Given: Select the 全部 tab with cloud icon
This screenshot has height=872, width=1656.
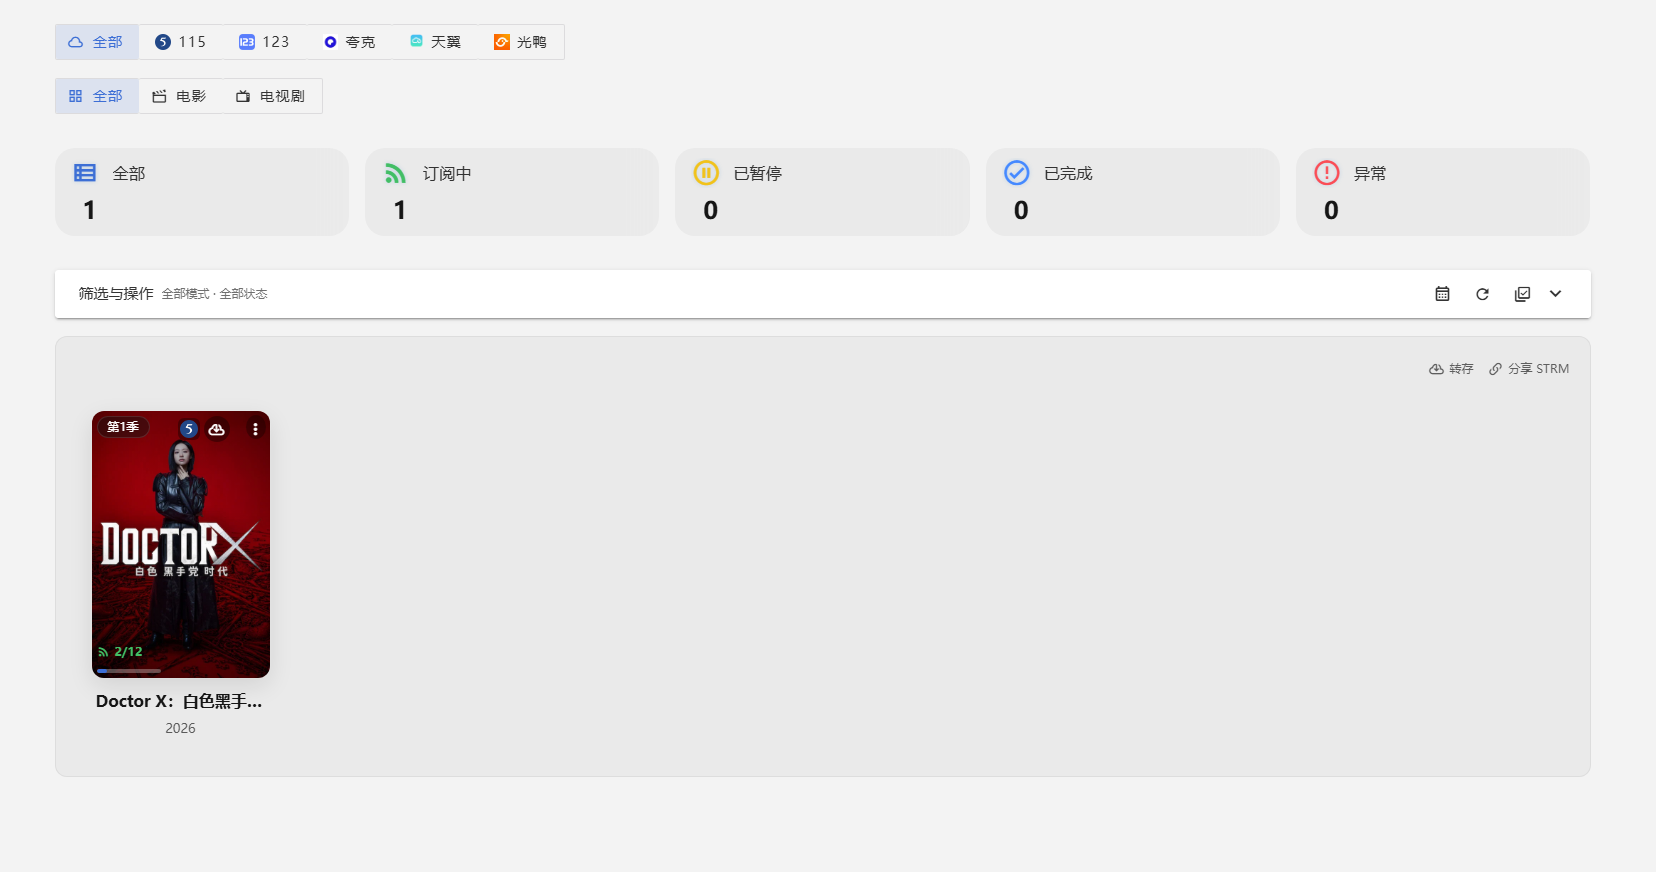Looking at the screenshot, I should [x=96, y=42].
